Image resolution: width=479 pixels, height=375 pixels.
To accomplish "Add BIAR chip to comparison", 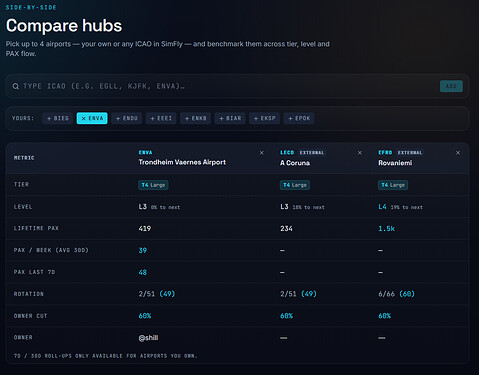I will [x=230, y=118].
